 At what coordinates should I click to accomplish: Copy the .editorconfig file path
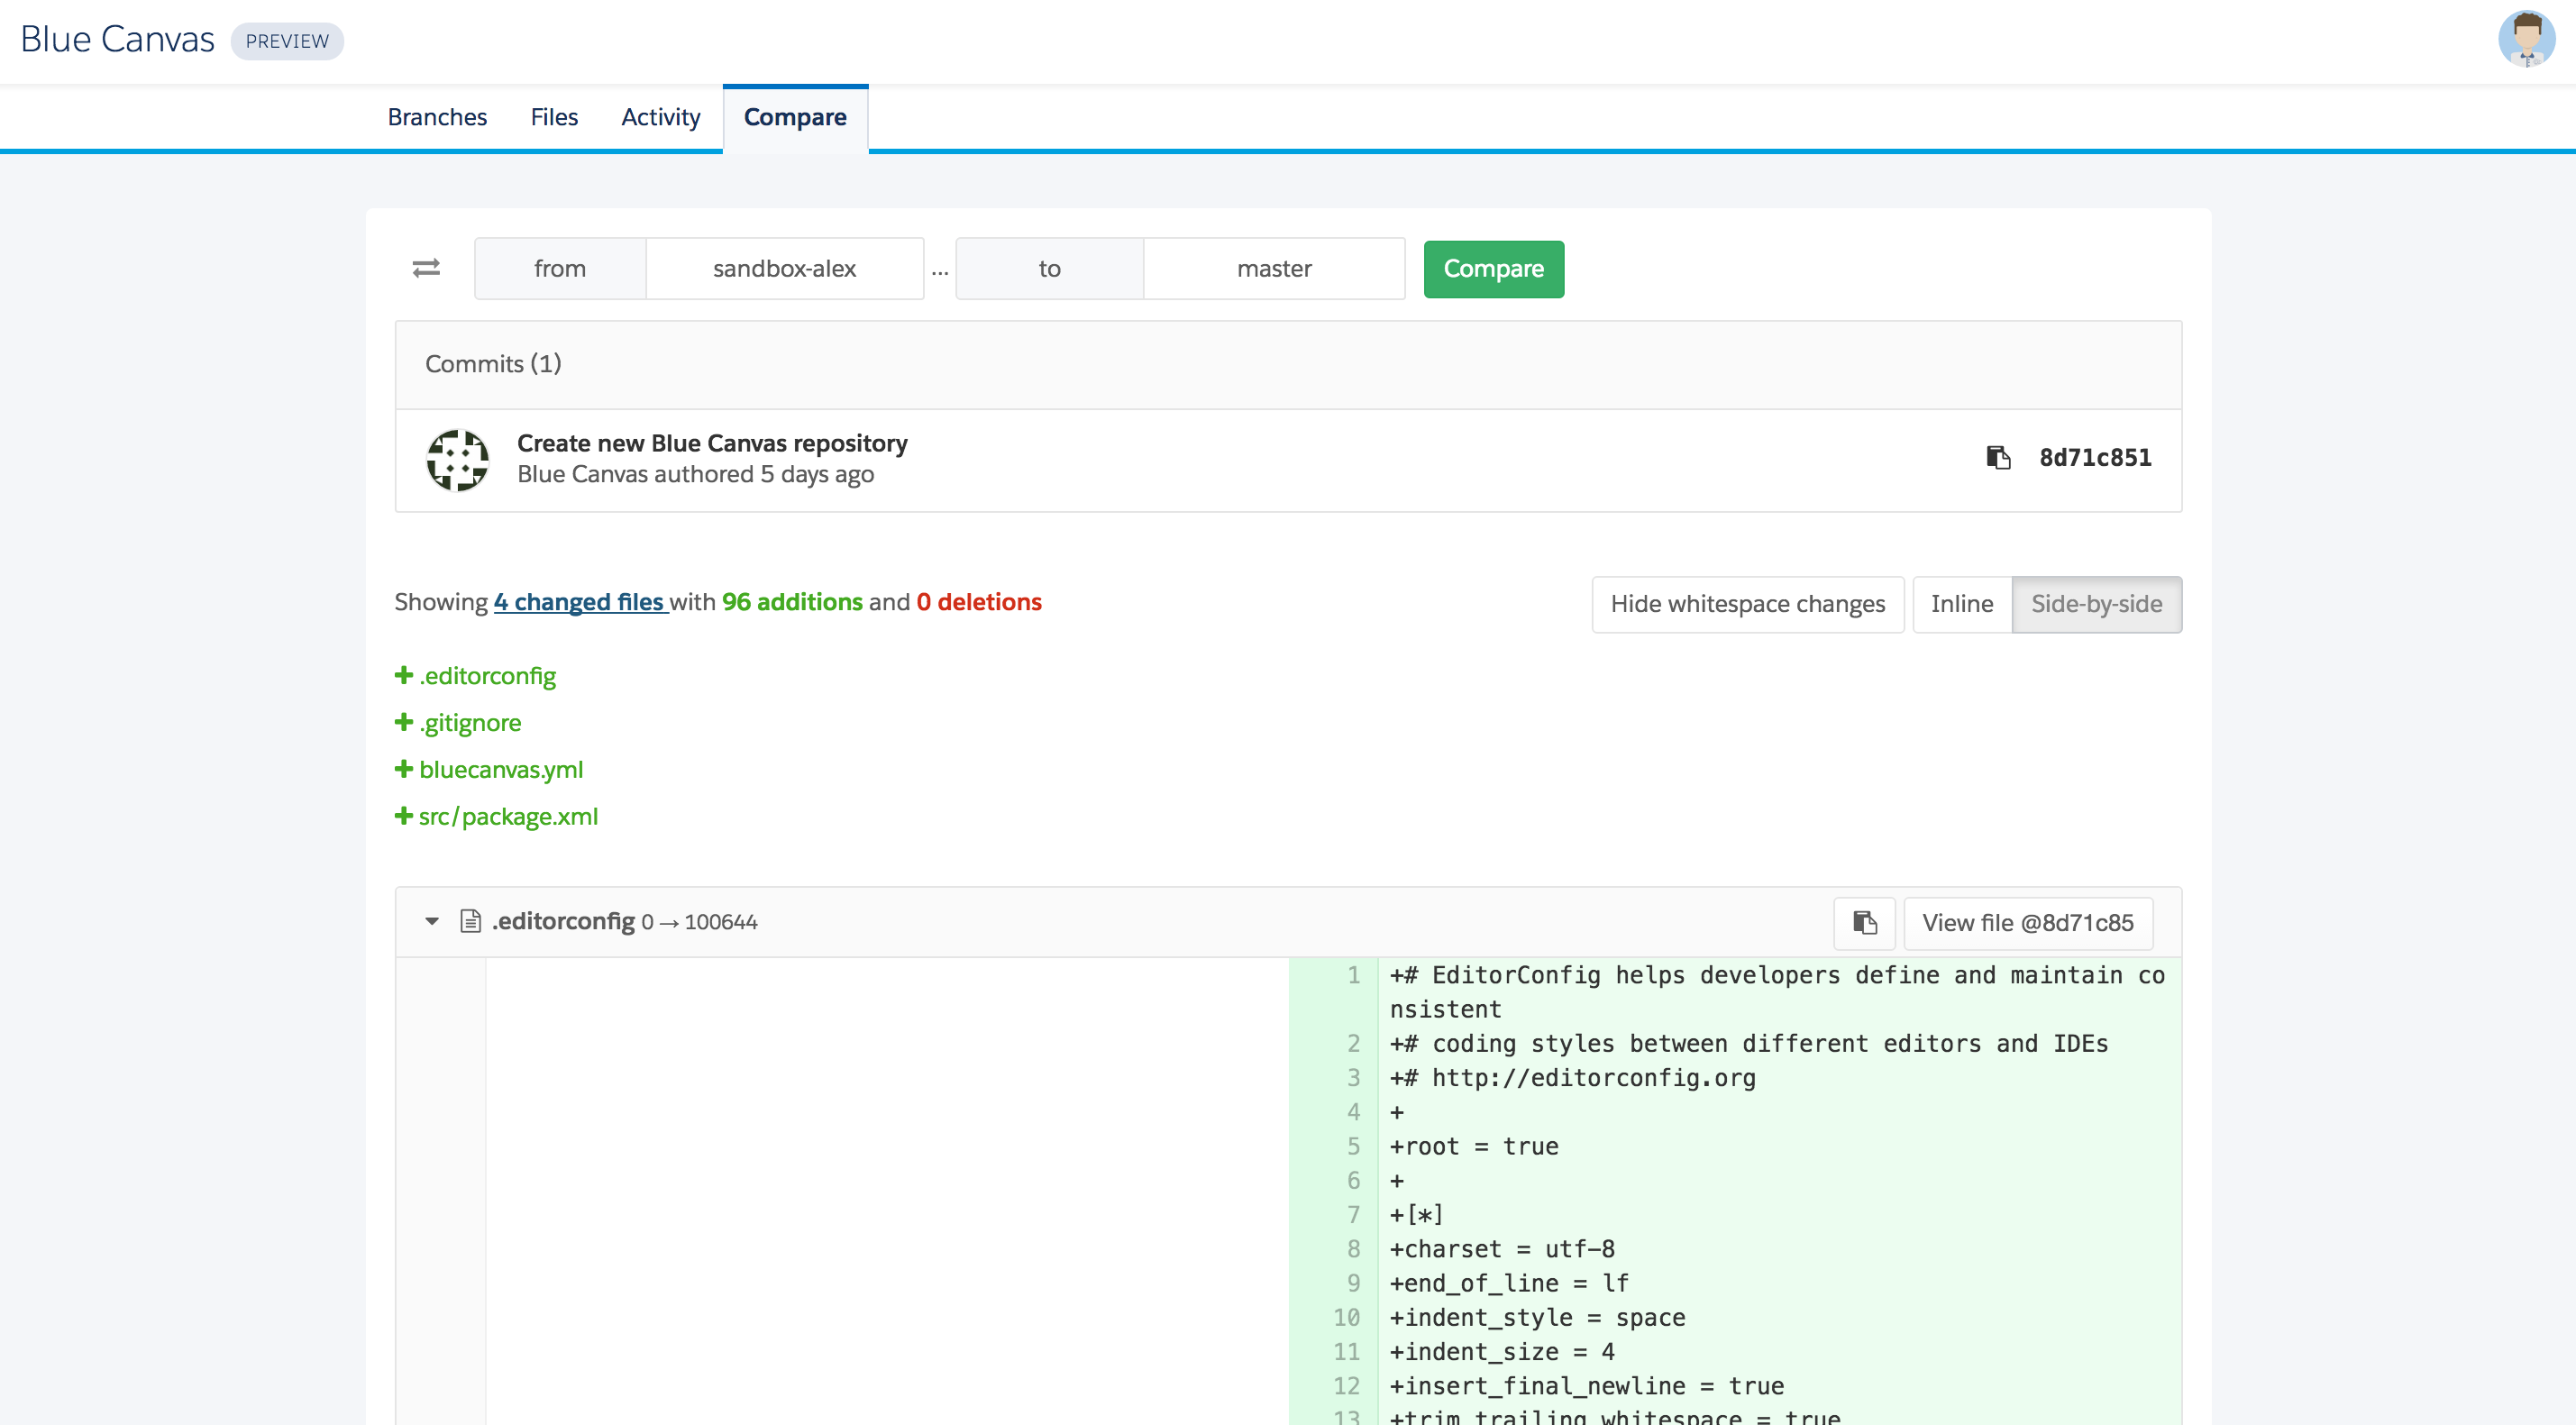click(x=1864, y=922)
